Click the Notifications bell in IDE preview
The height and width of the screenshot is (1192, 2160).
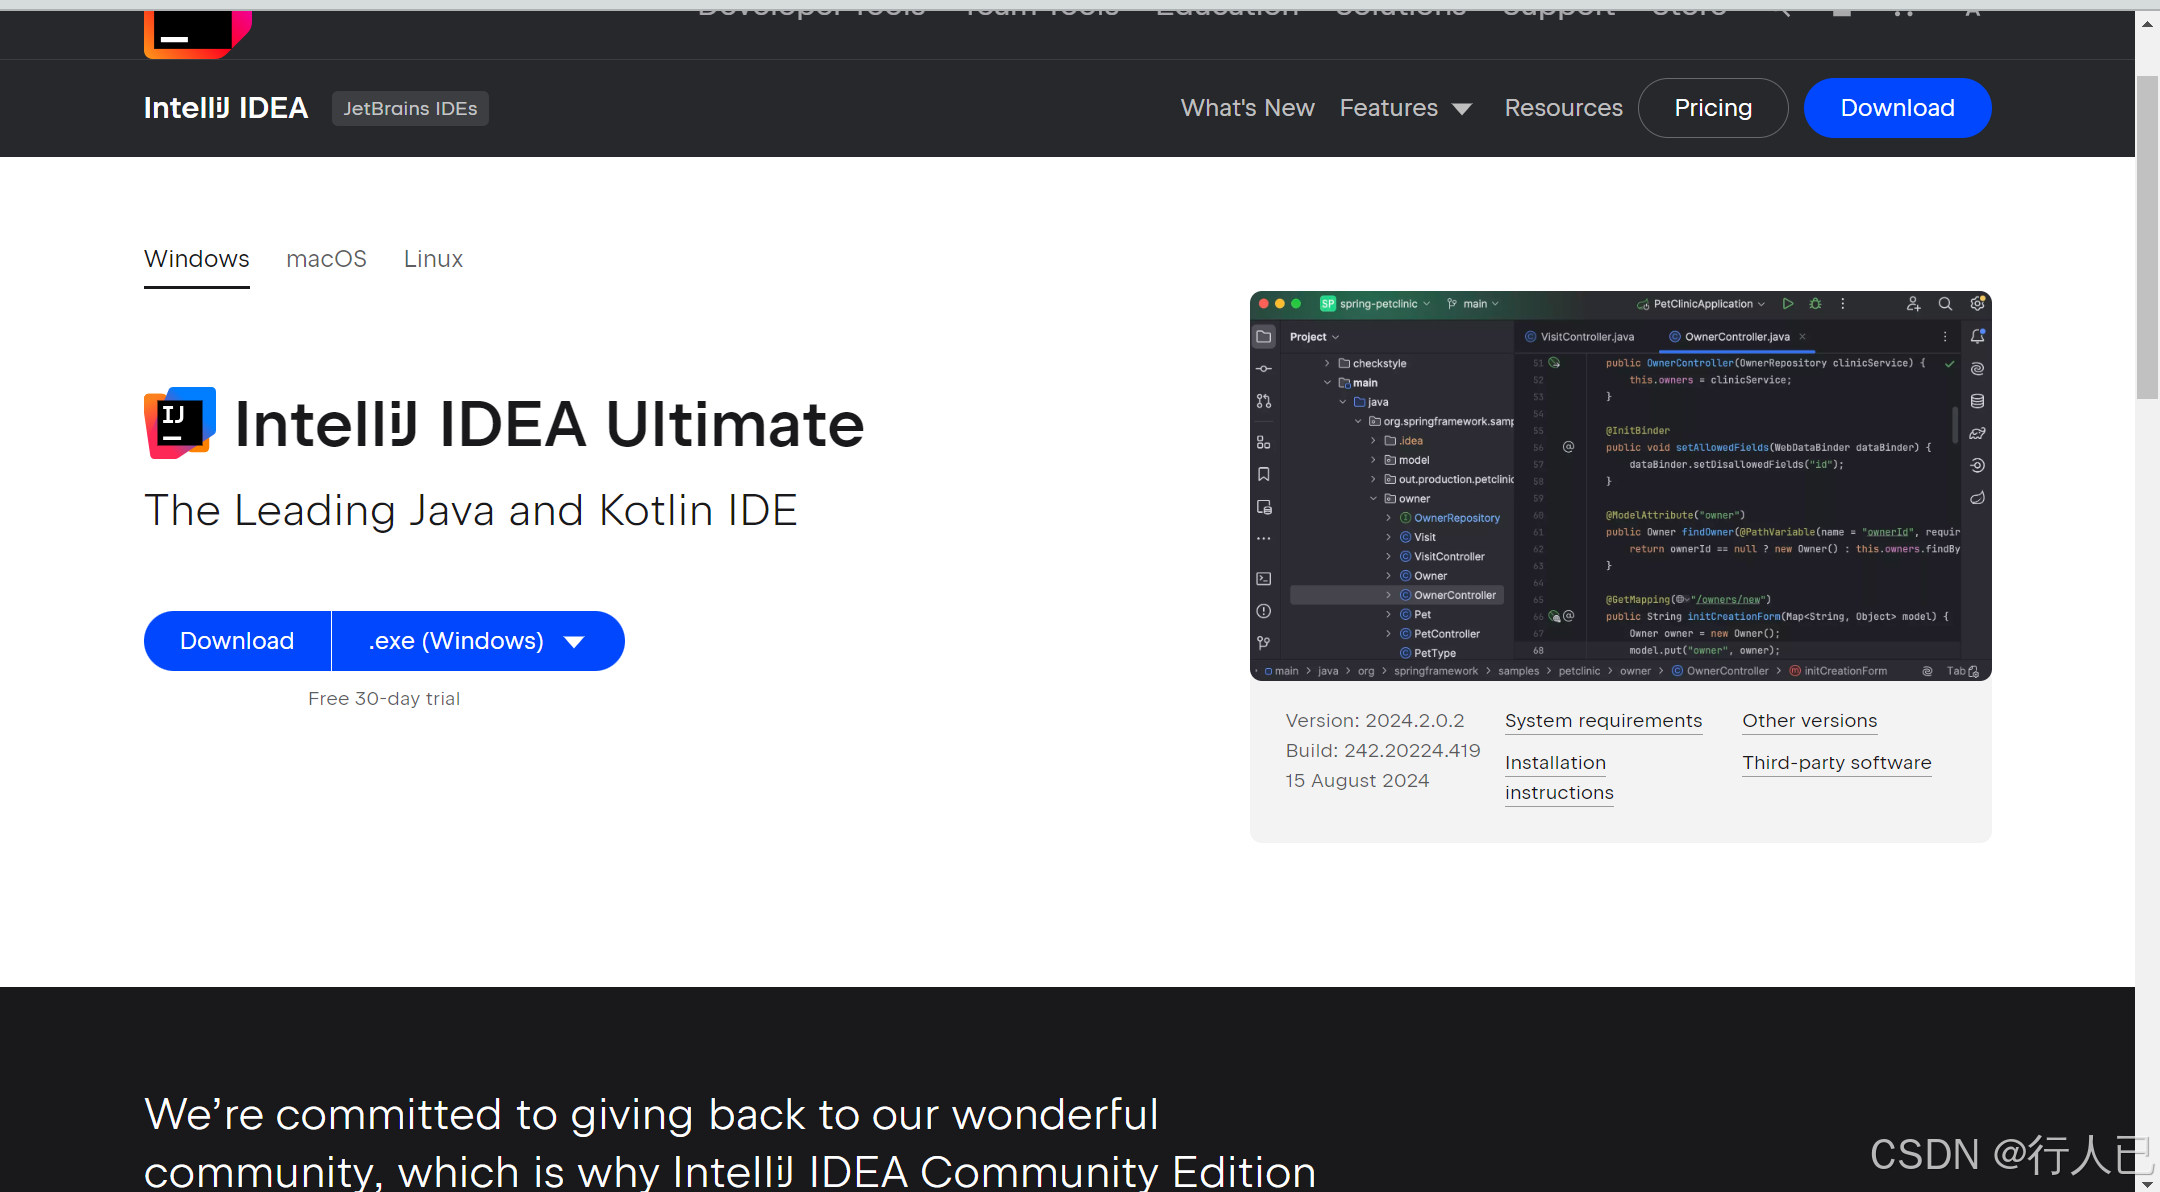point(1977,337)
